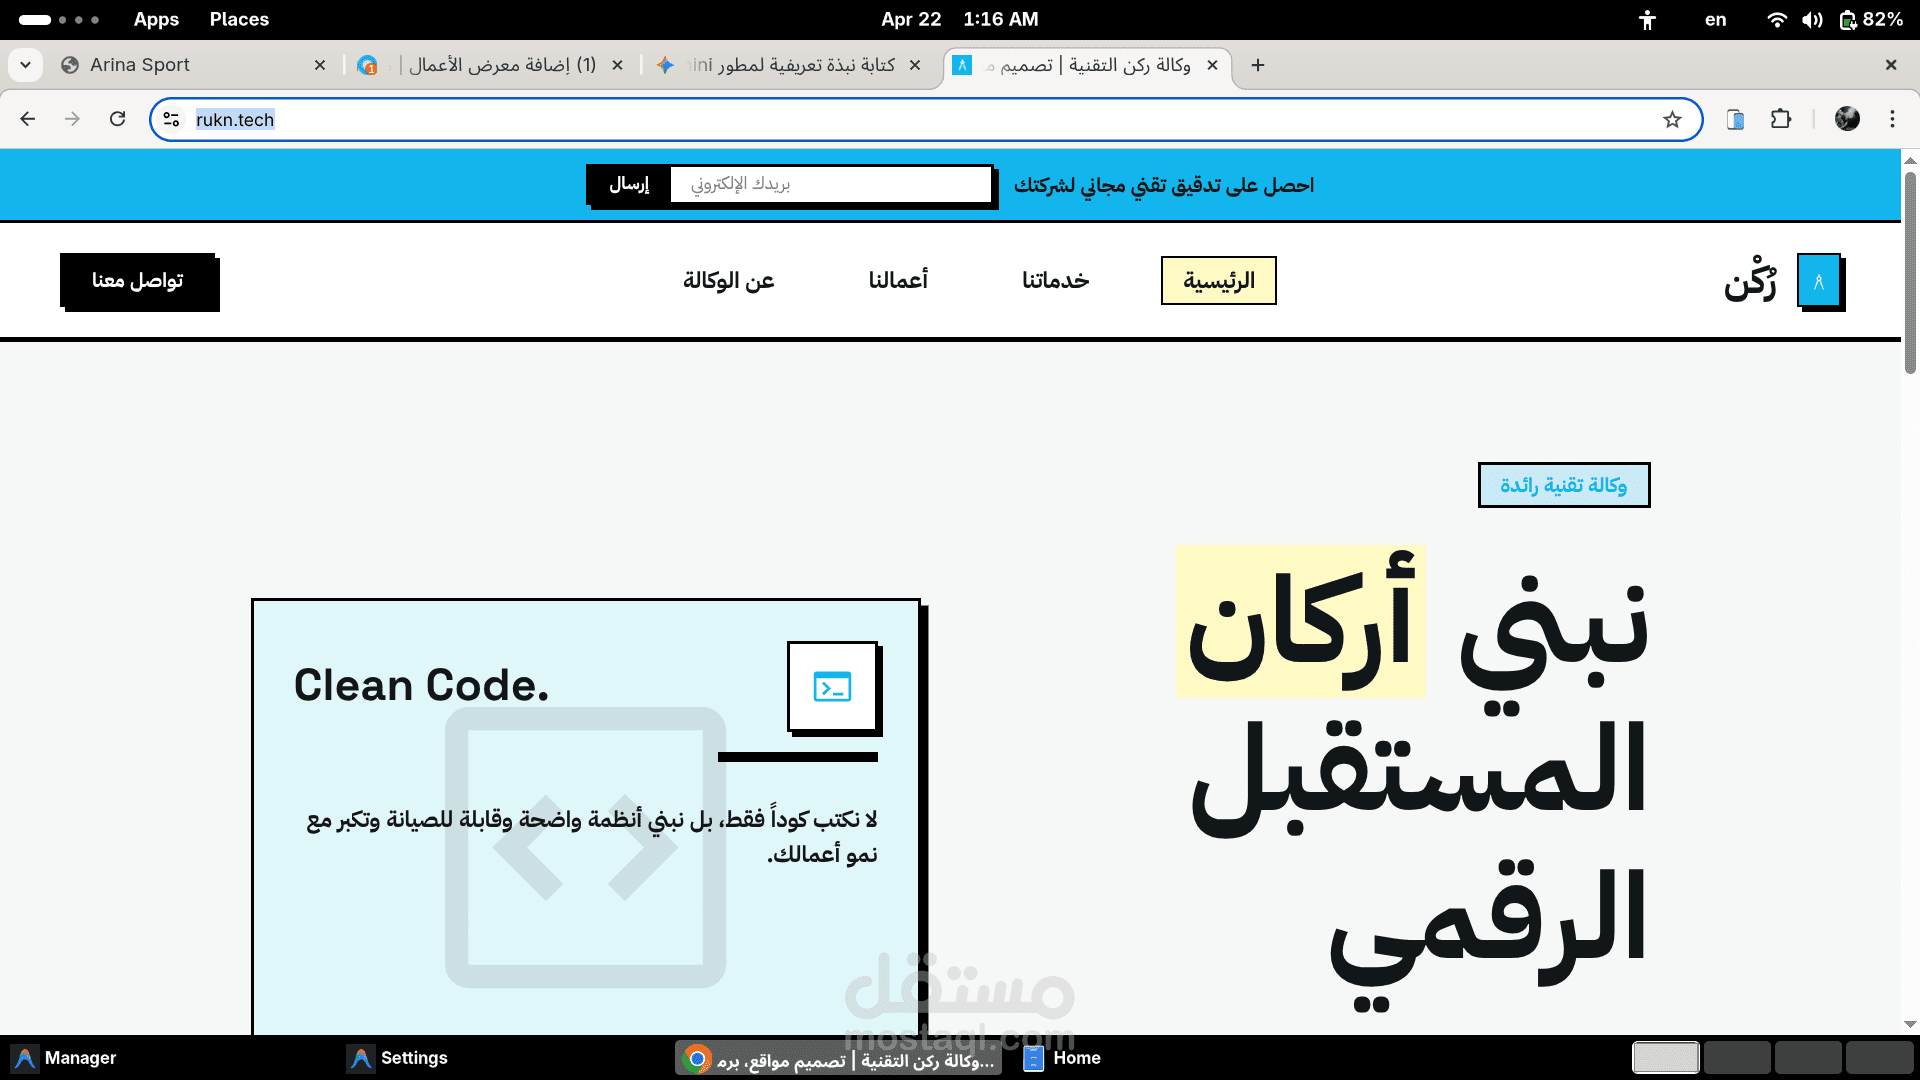The image size is (1920, 1080).
Task: Click the تواصل معنا contact button
Action: tap(138, 280)
